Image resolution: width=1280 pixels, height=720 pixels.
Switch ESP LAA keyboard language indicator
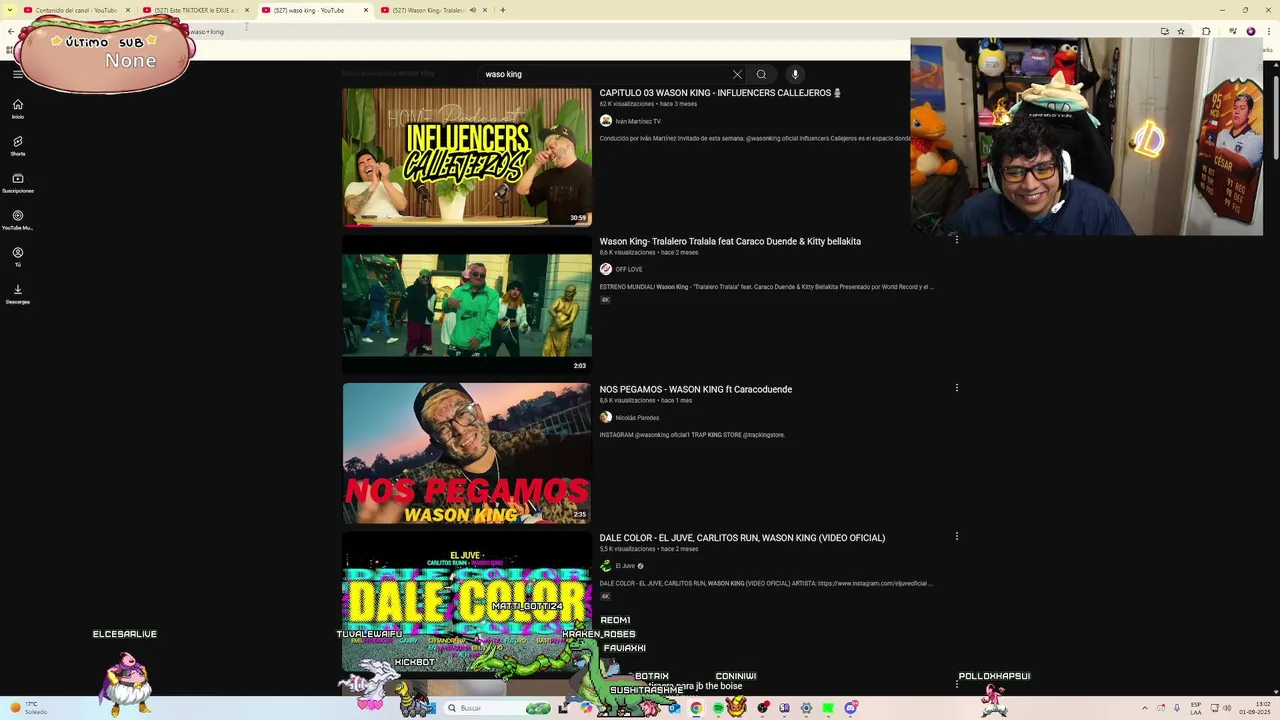[1196, 708]
